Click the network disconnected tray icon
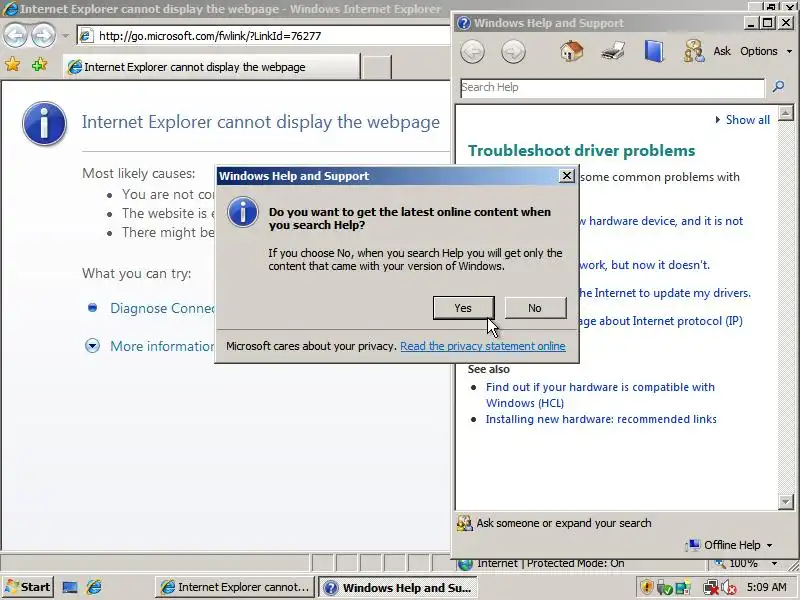This screenshot has height=600, width=800. coord(710,587)
